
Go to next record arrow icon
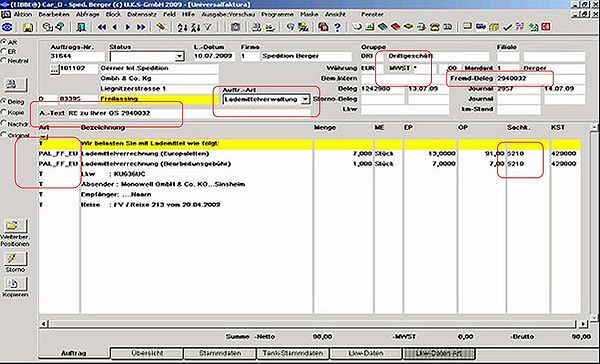click(x=128, y=27)
